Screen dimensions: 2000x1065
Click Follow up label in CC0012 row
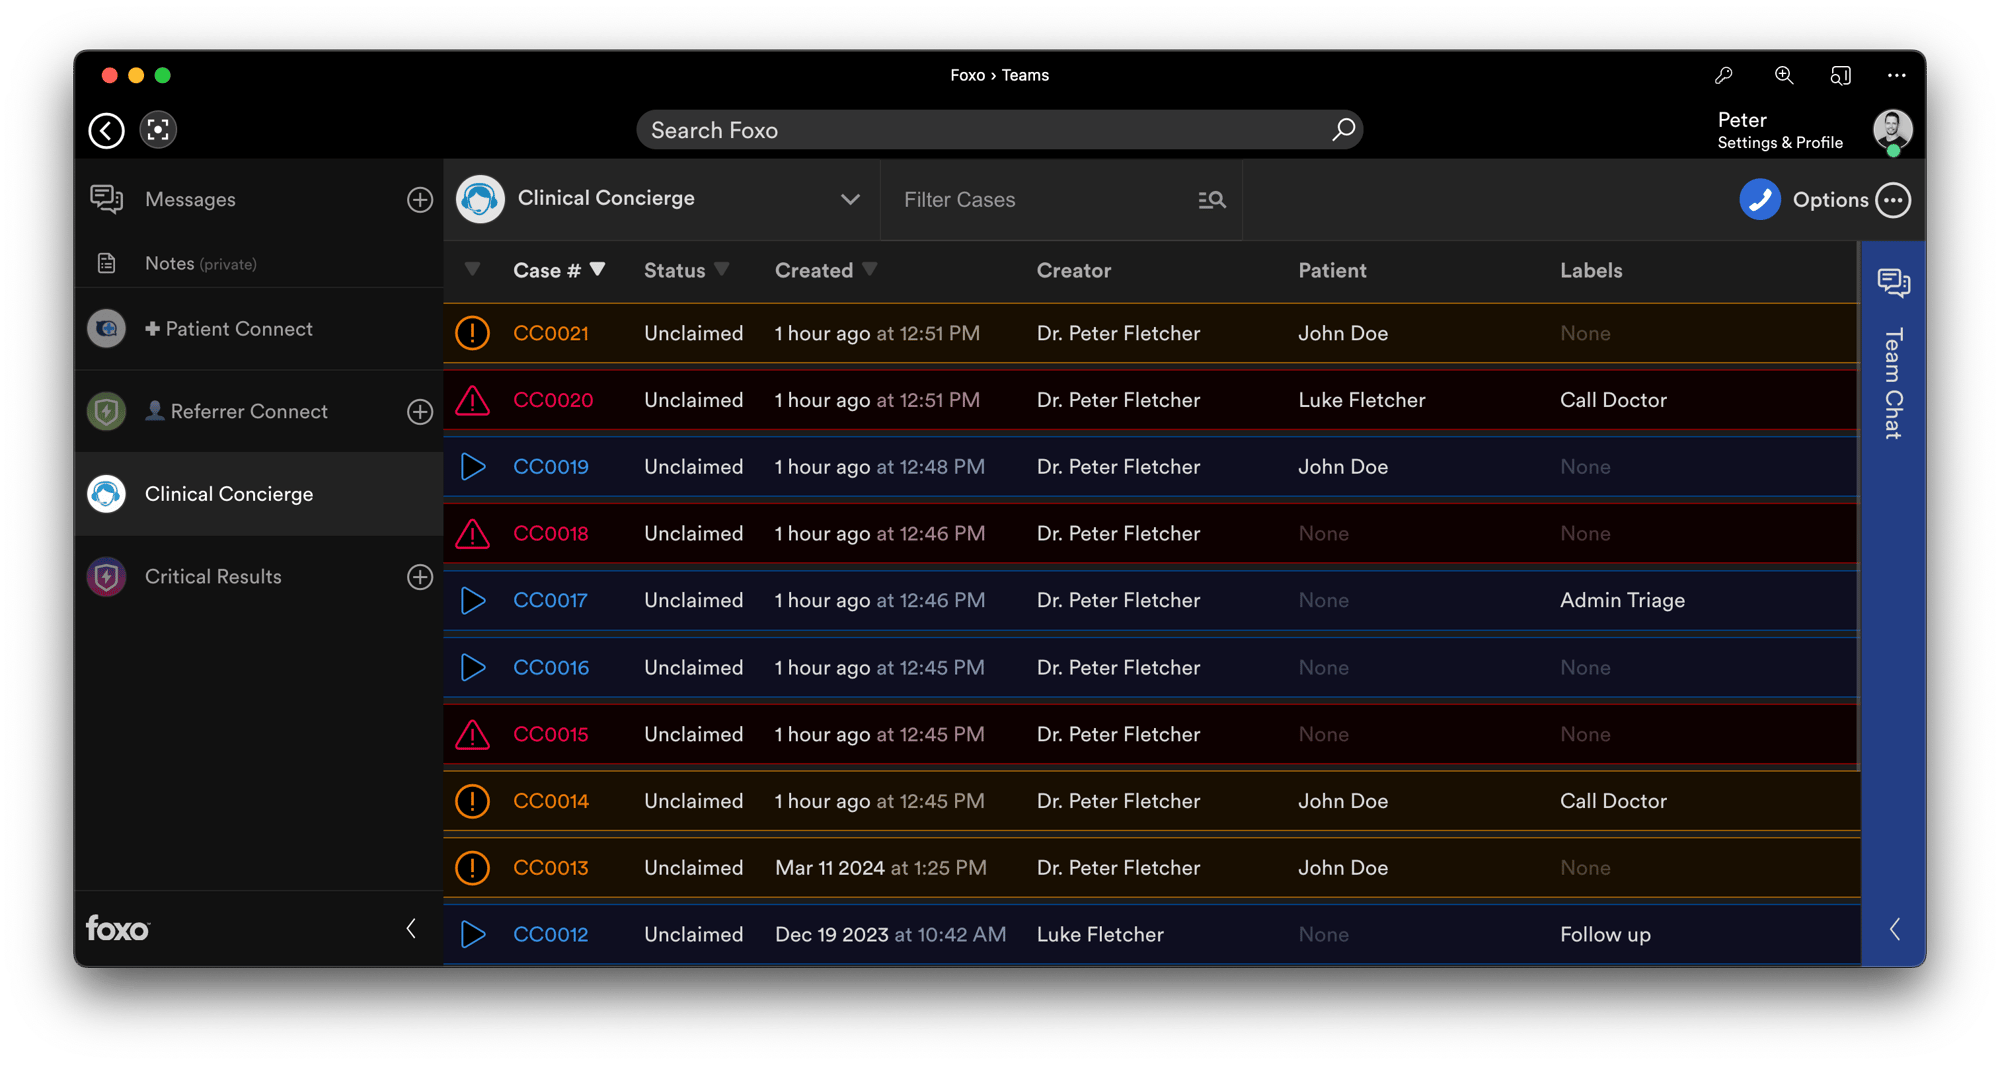[x=1605, y=935]
